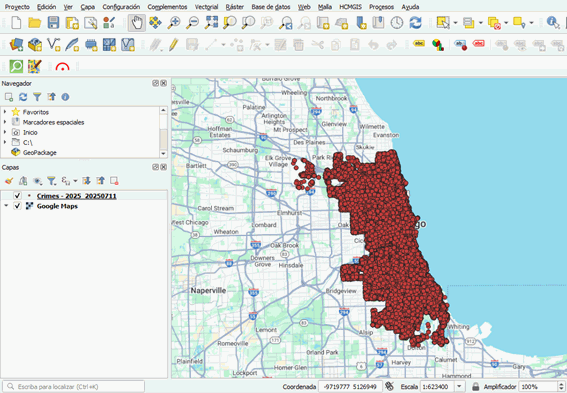The height and width of the screenshot is (393, 567).
Task: Open the Capa menu
Action: point(88,7)
